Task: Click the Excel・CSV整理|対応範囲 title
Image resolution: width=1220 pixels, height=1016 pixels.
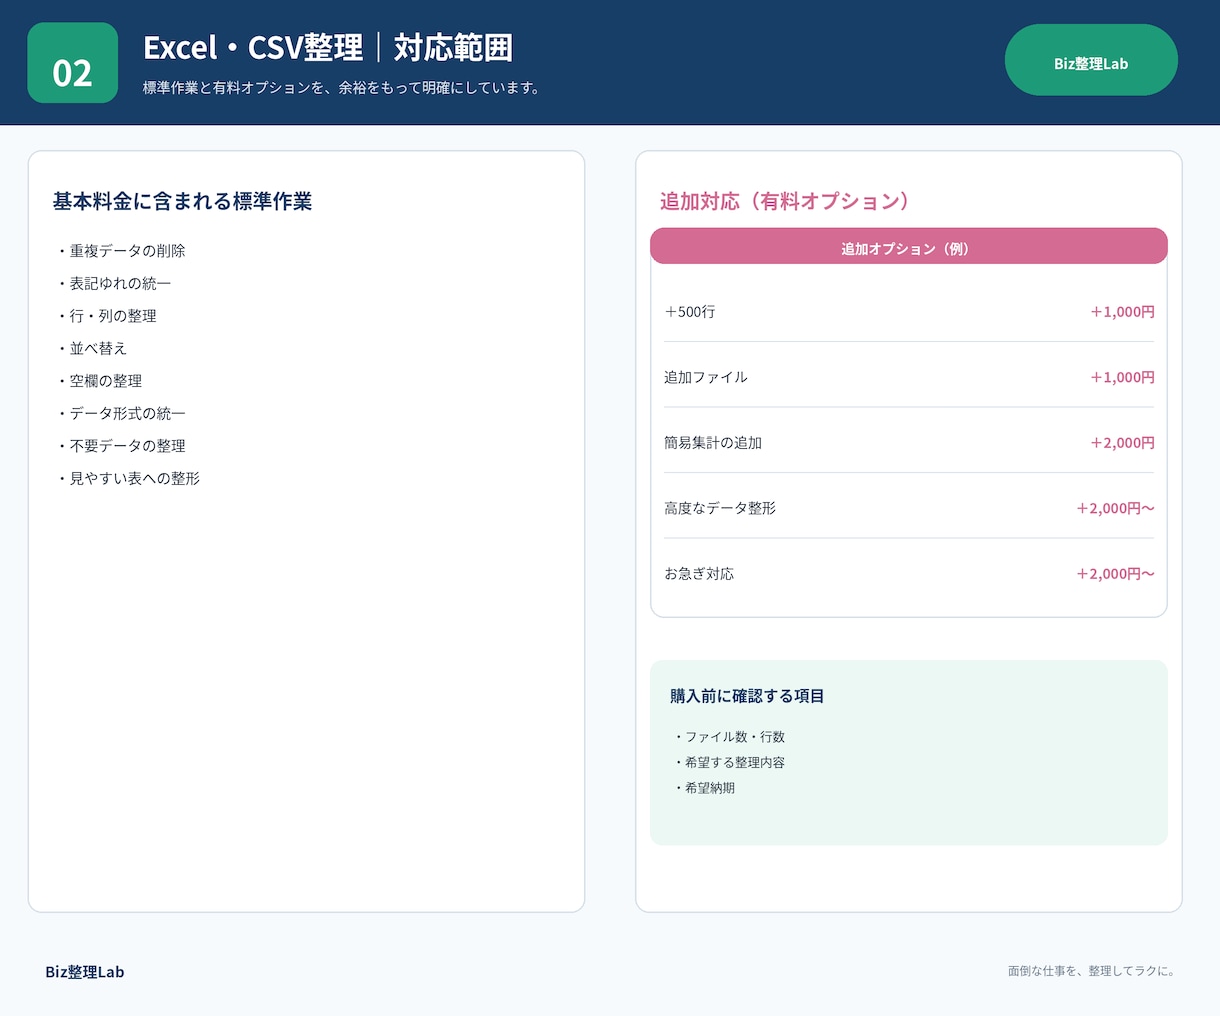Action: click(x=328, y=47)
